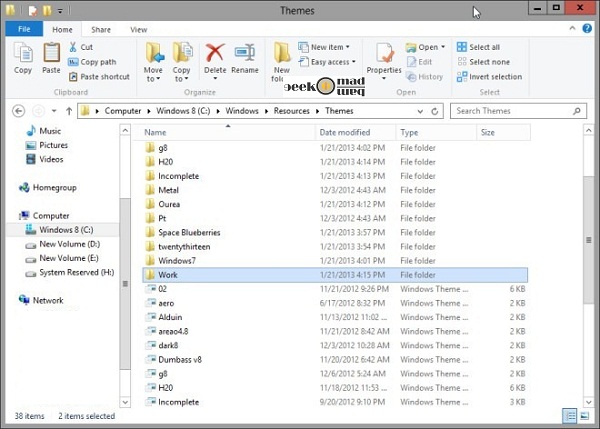The height and width of the screenshot is (429, 600).
Task: Select the Work folder
Action: pyautogui.click(x=335, y=275)
